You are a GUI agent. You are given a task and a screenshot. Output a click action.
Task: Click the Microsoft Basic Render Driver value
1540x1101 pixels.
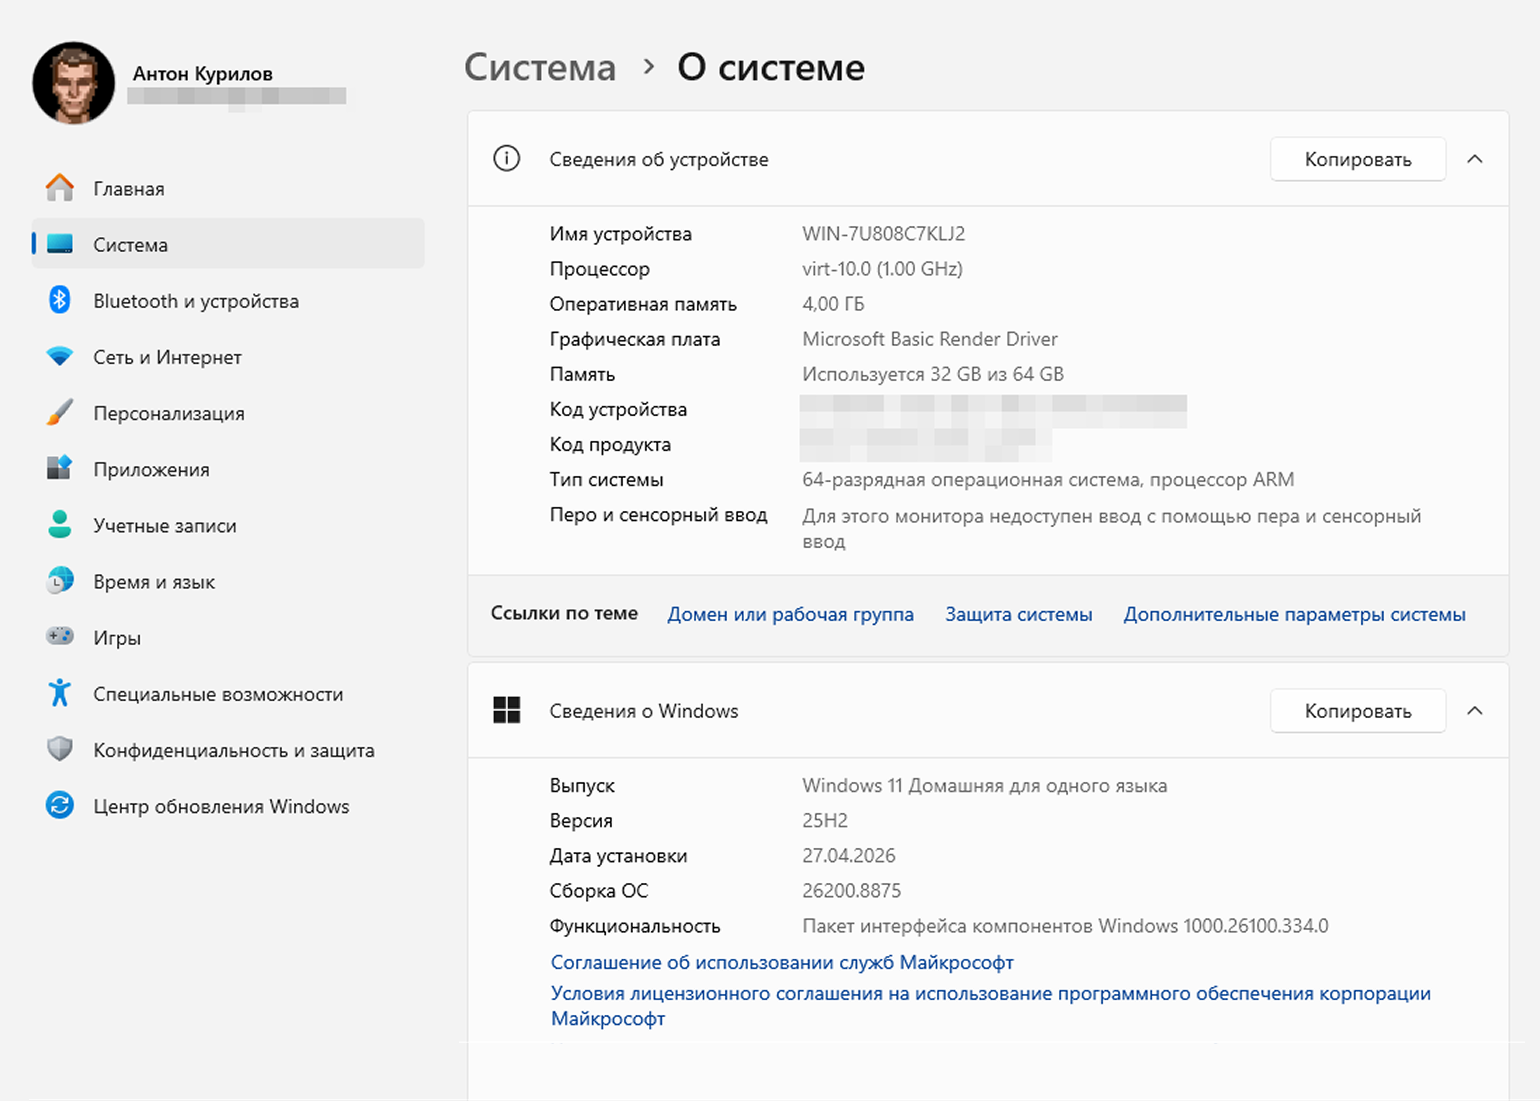pyautogui.click(x=929, y=338)
